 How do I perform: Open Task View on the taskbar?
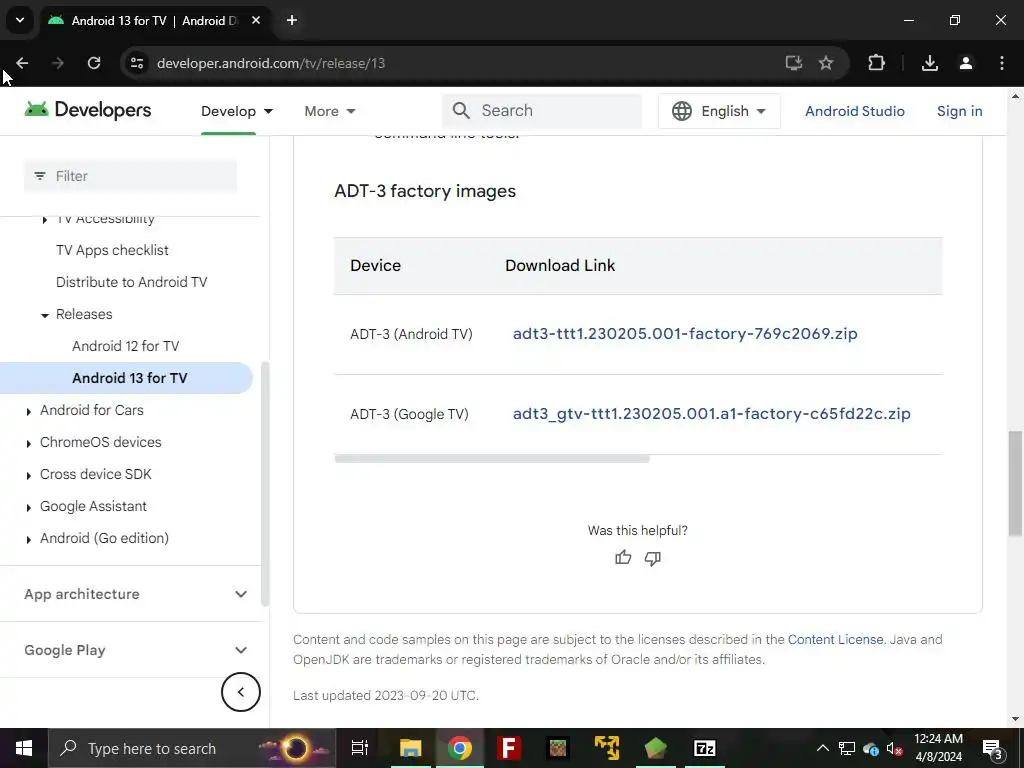coord(360,748)
